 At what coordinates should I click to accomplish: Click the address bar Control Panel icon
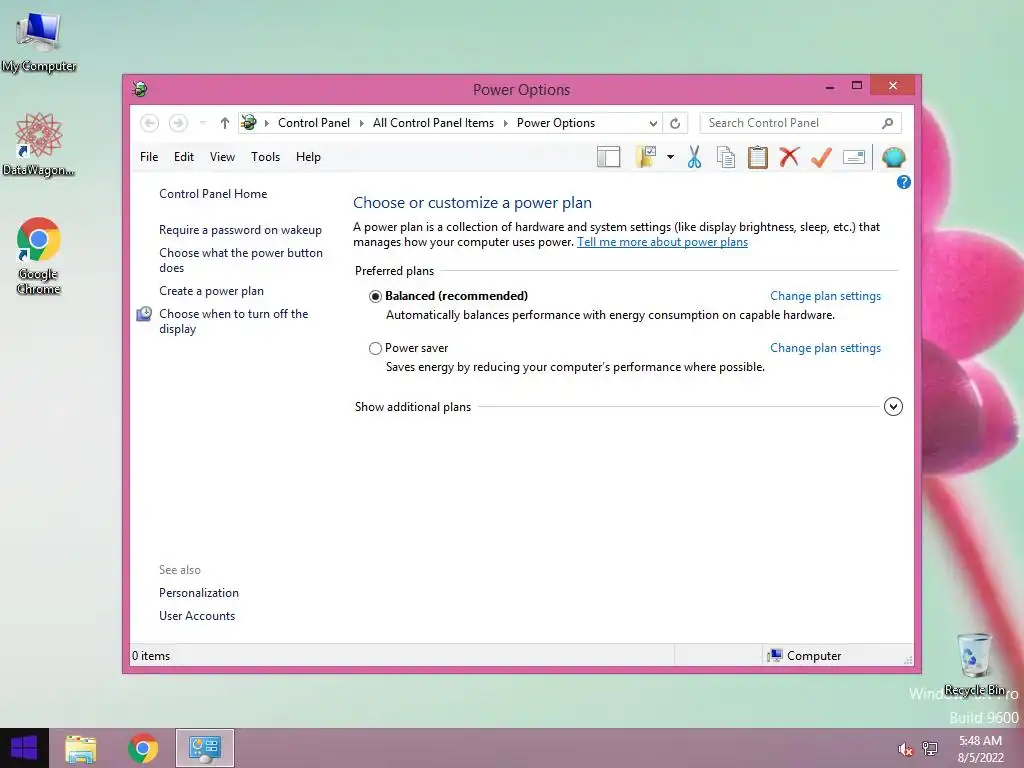tap(249, 122)
